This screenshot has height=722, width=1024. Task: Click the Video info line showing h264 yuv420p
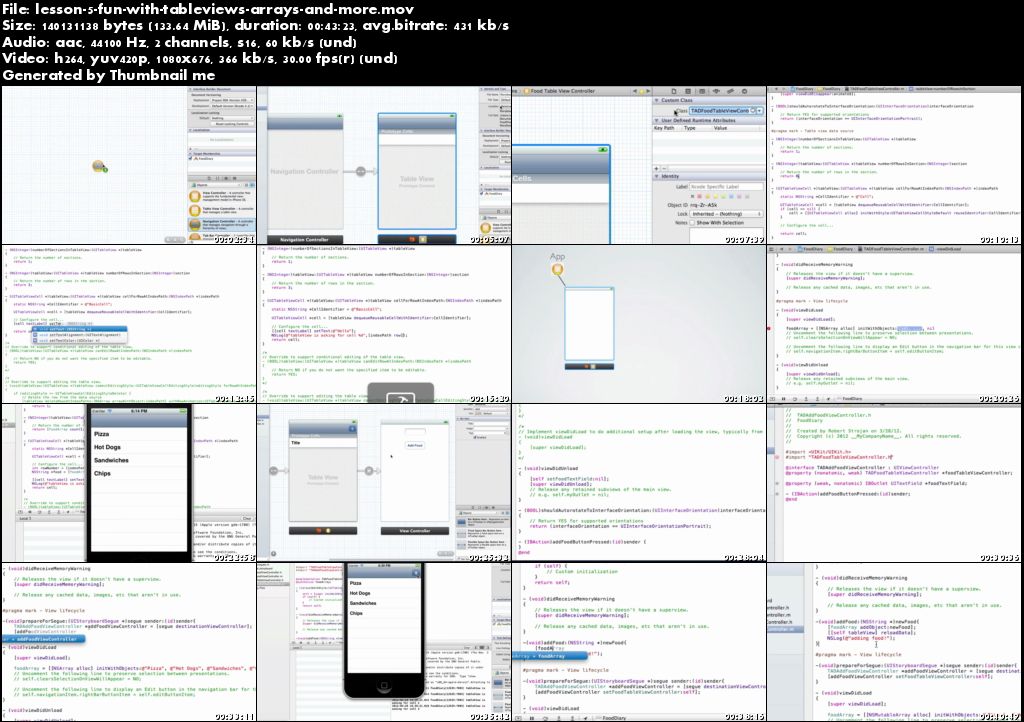pos(200,59)
